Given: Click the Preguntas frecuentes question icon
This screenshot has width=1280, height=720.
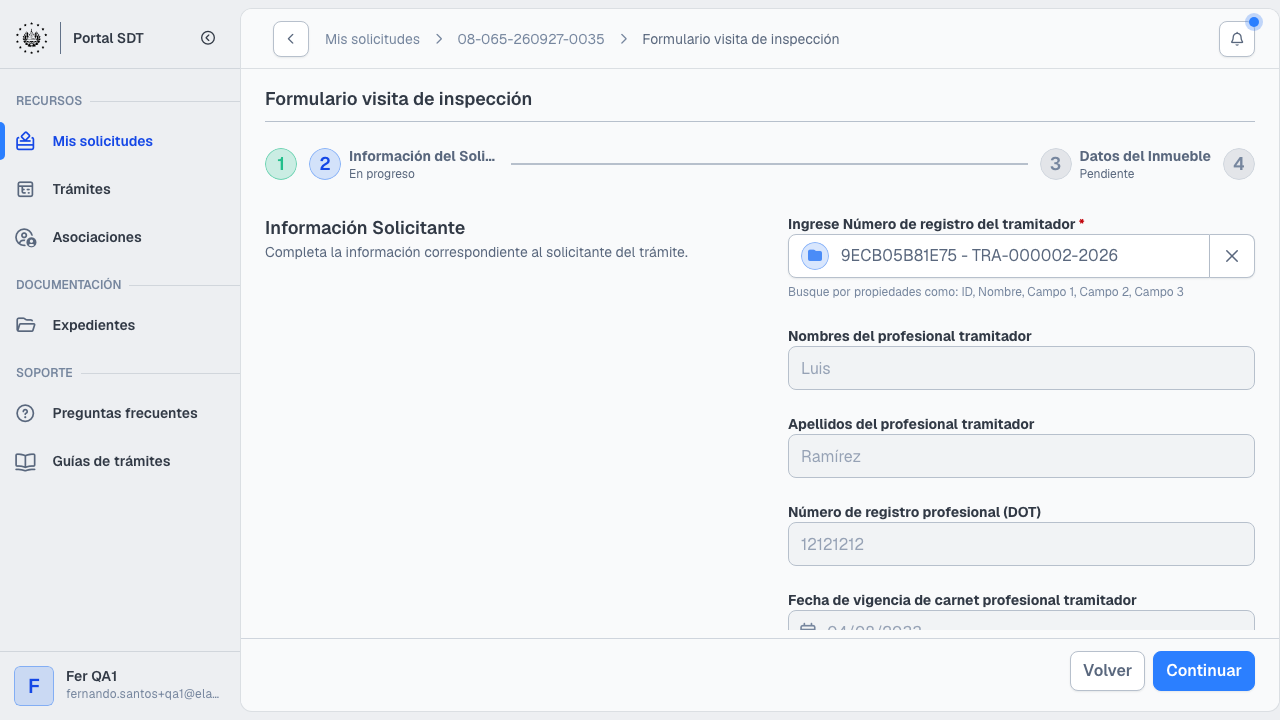Looking at the screenshot, I should 26,413.
